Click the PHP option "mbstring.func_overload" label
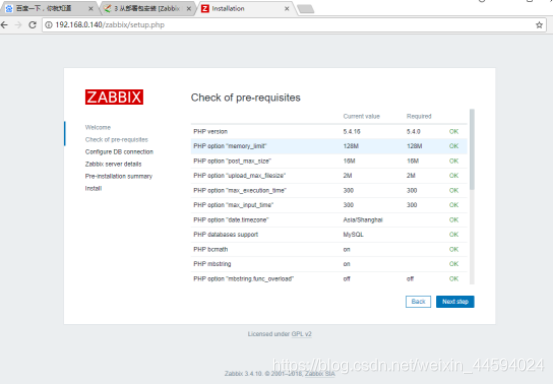 pos(244,279)
